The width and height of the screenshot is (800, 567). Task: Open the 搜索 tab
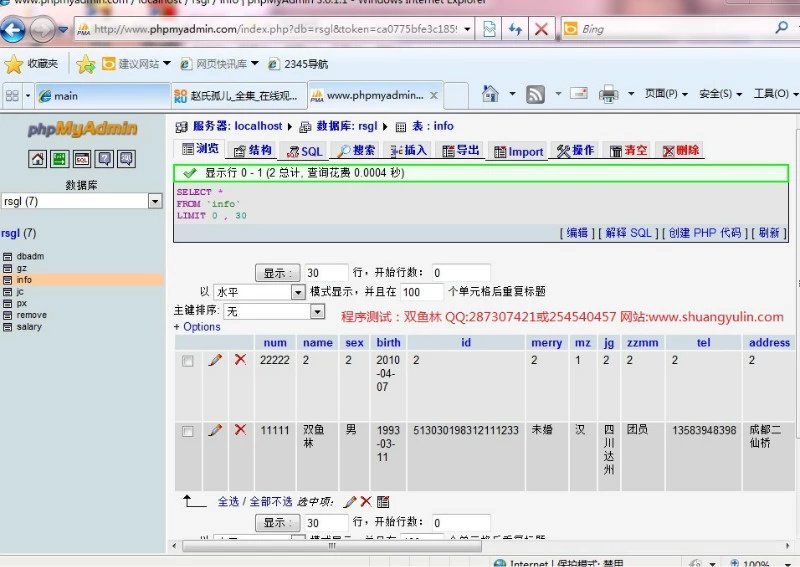[357, 151]
